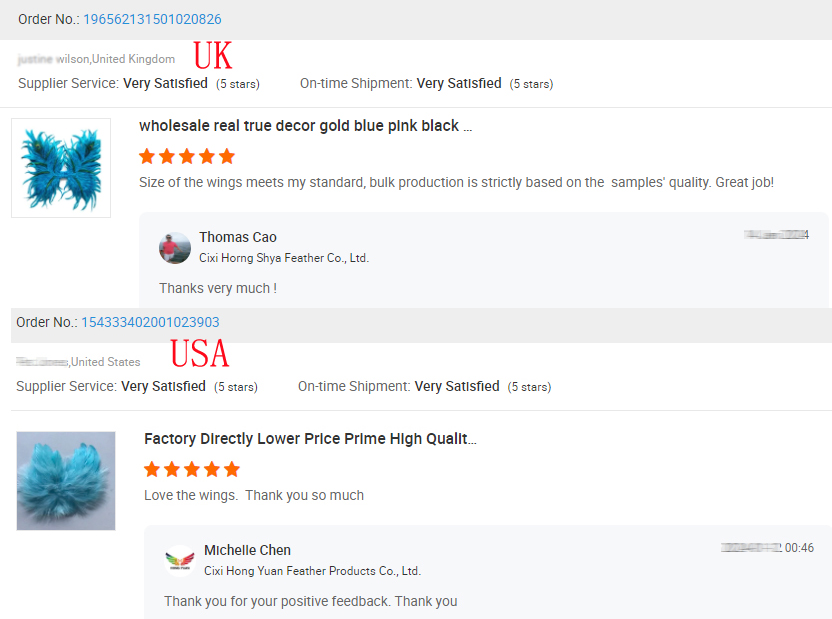Click the 'Thanks very much !' supplier reply
Screen dimensions: 832x619
tap(218, 288)
